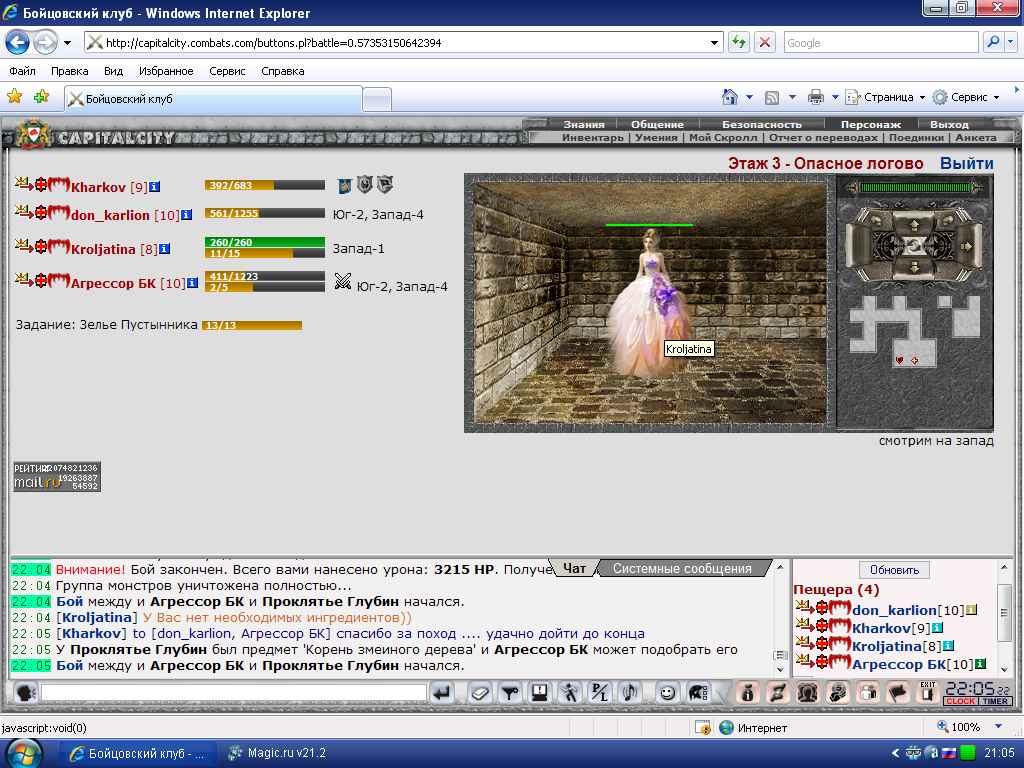Open the zoom level dropdown next to 100%
The image size is (1024, 768).
point(998,726)
